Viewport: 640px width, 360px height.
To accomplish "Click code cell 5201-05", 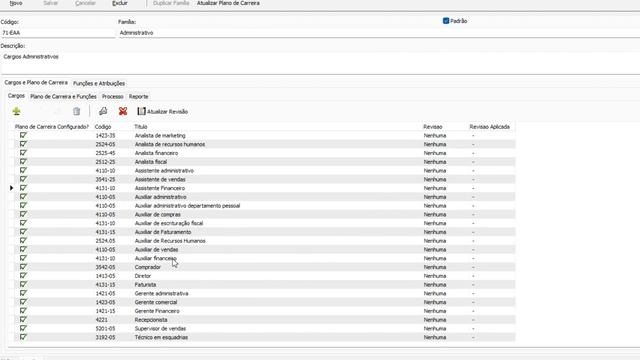I will (x=105, y=329).
